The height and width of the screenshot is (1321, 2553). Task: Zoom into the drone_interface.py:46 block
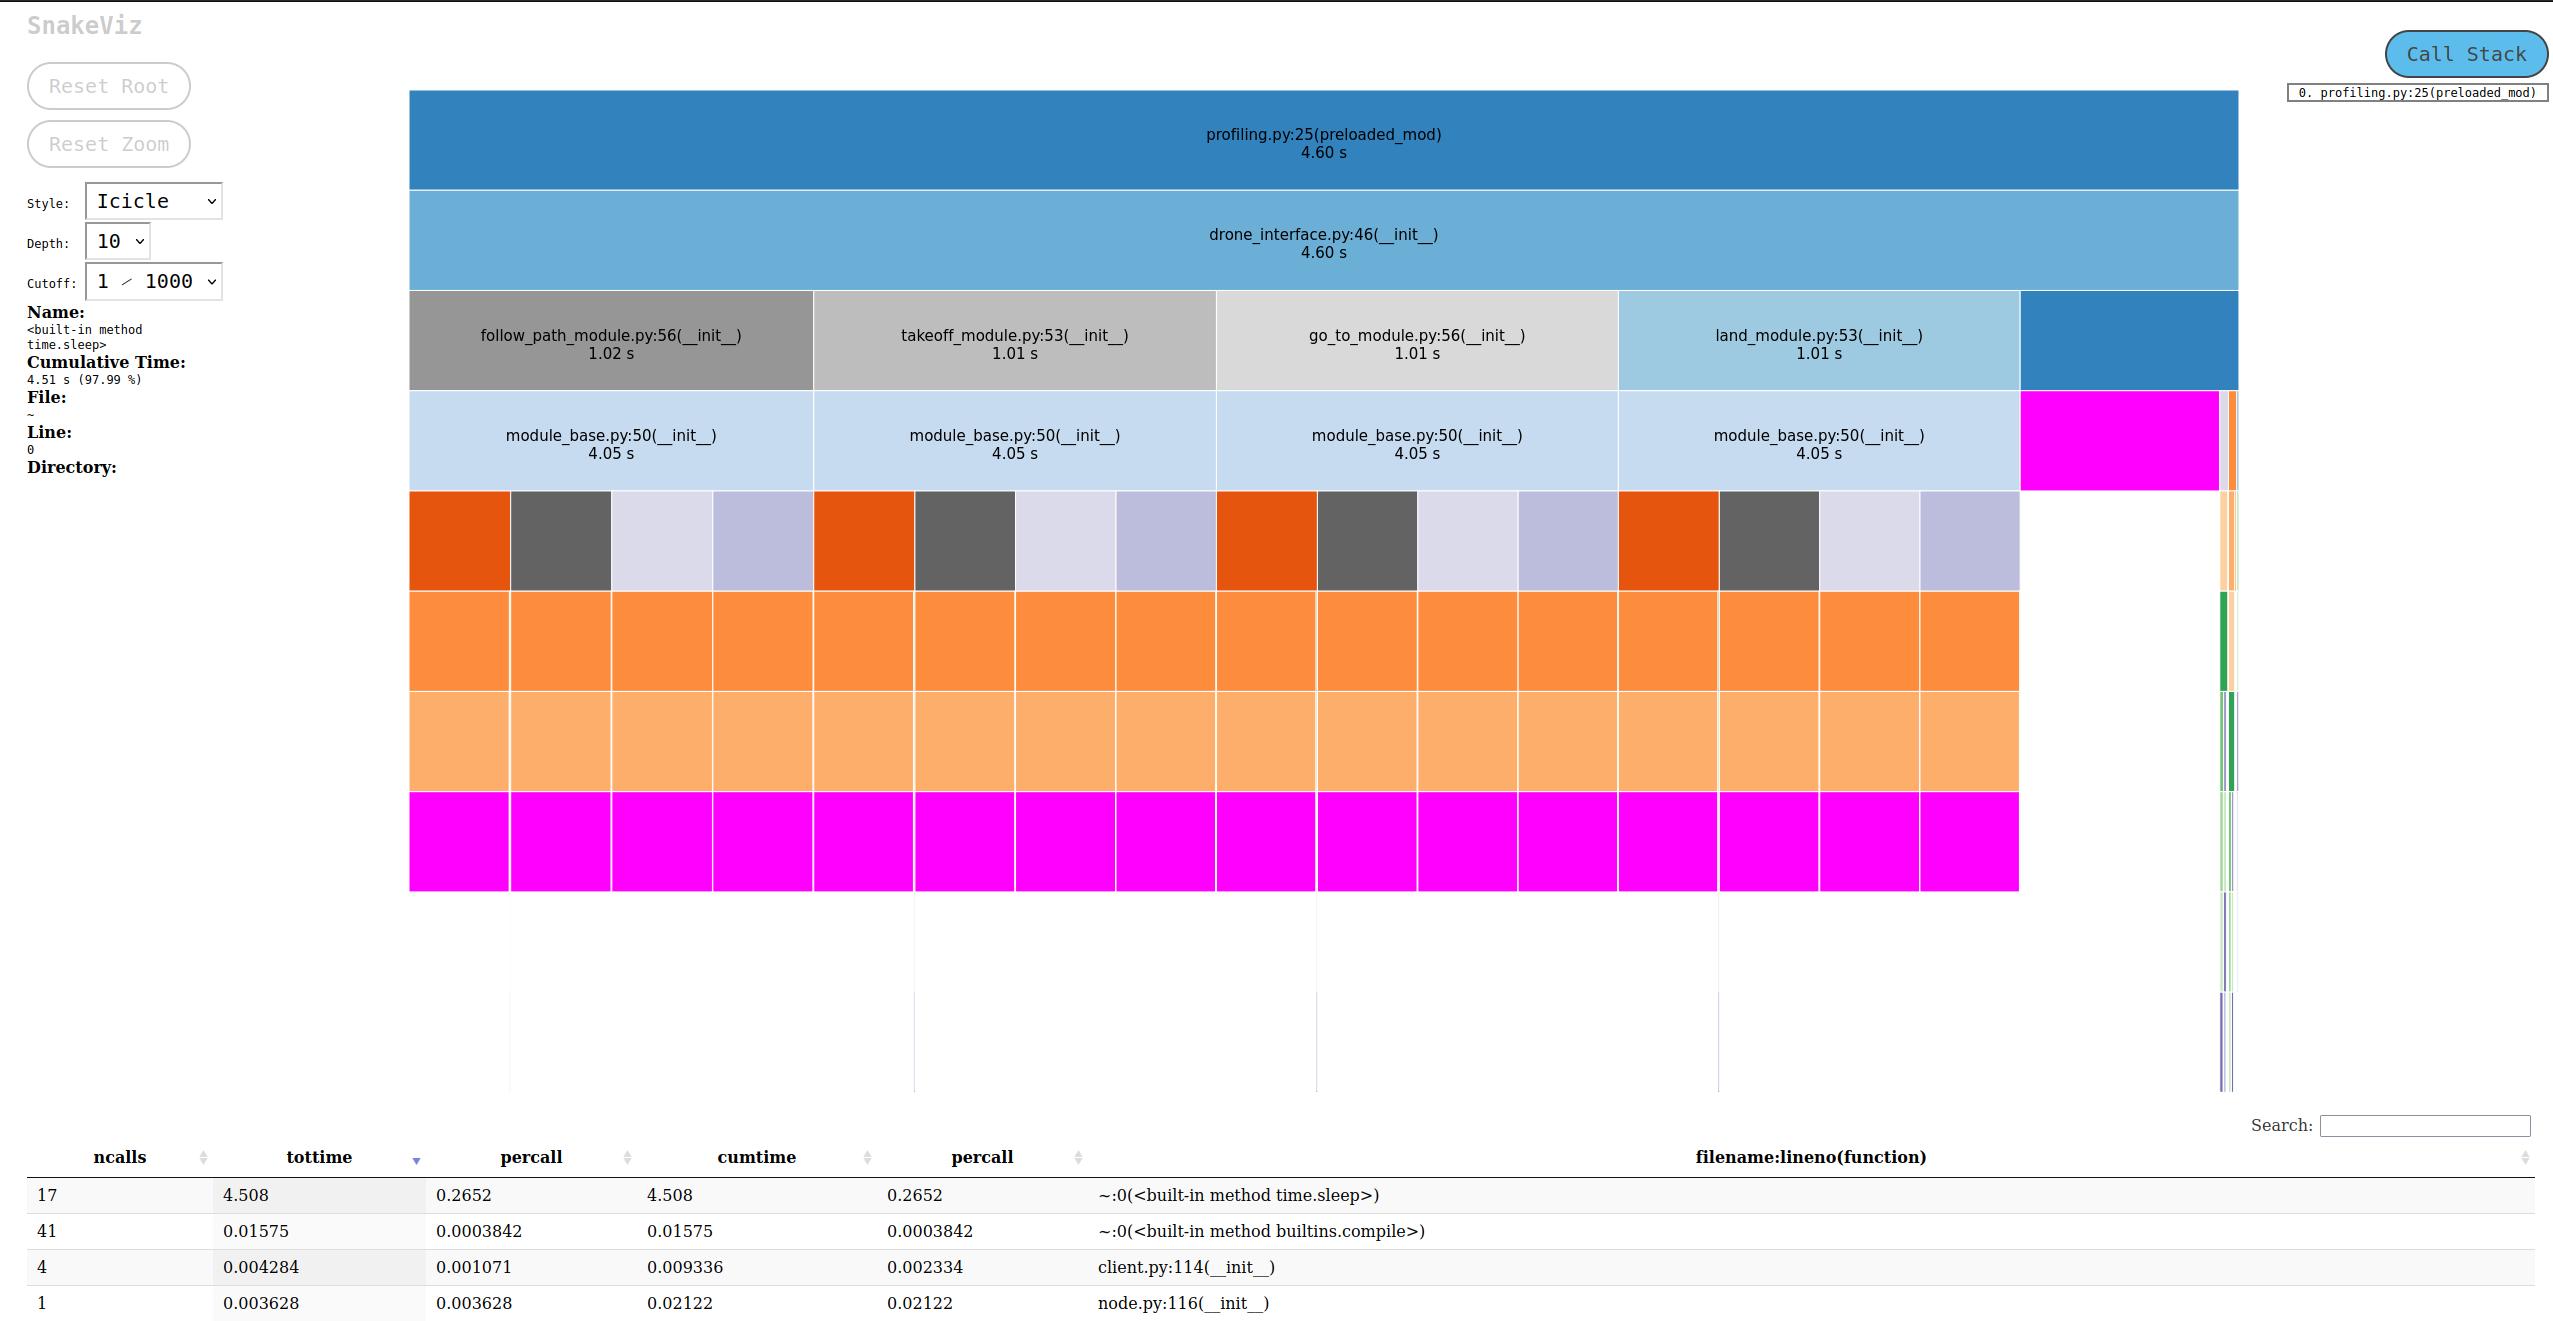(1322, 240)
